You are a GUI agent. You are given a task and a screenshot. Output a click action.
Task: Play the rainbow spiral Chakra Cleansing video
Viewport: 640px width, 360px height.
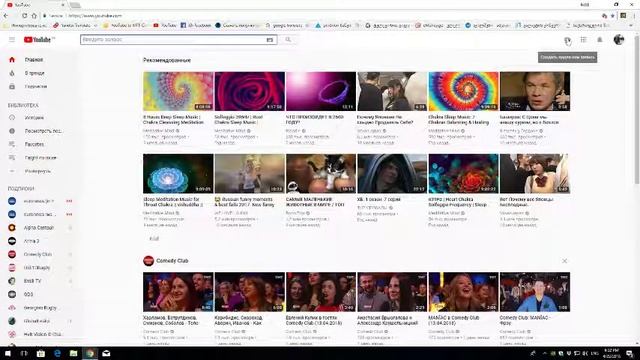tap(178, 91)
